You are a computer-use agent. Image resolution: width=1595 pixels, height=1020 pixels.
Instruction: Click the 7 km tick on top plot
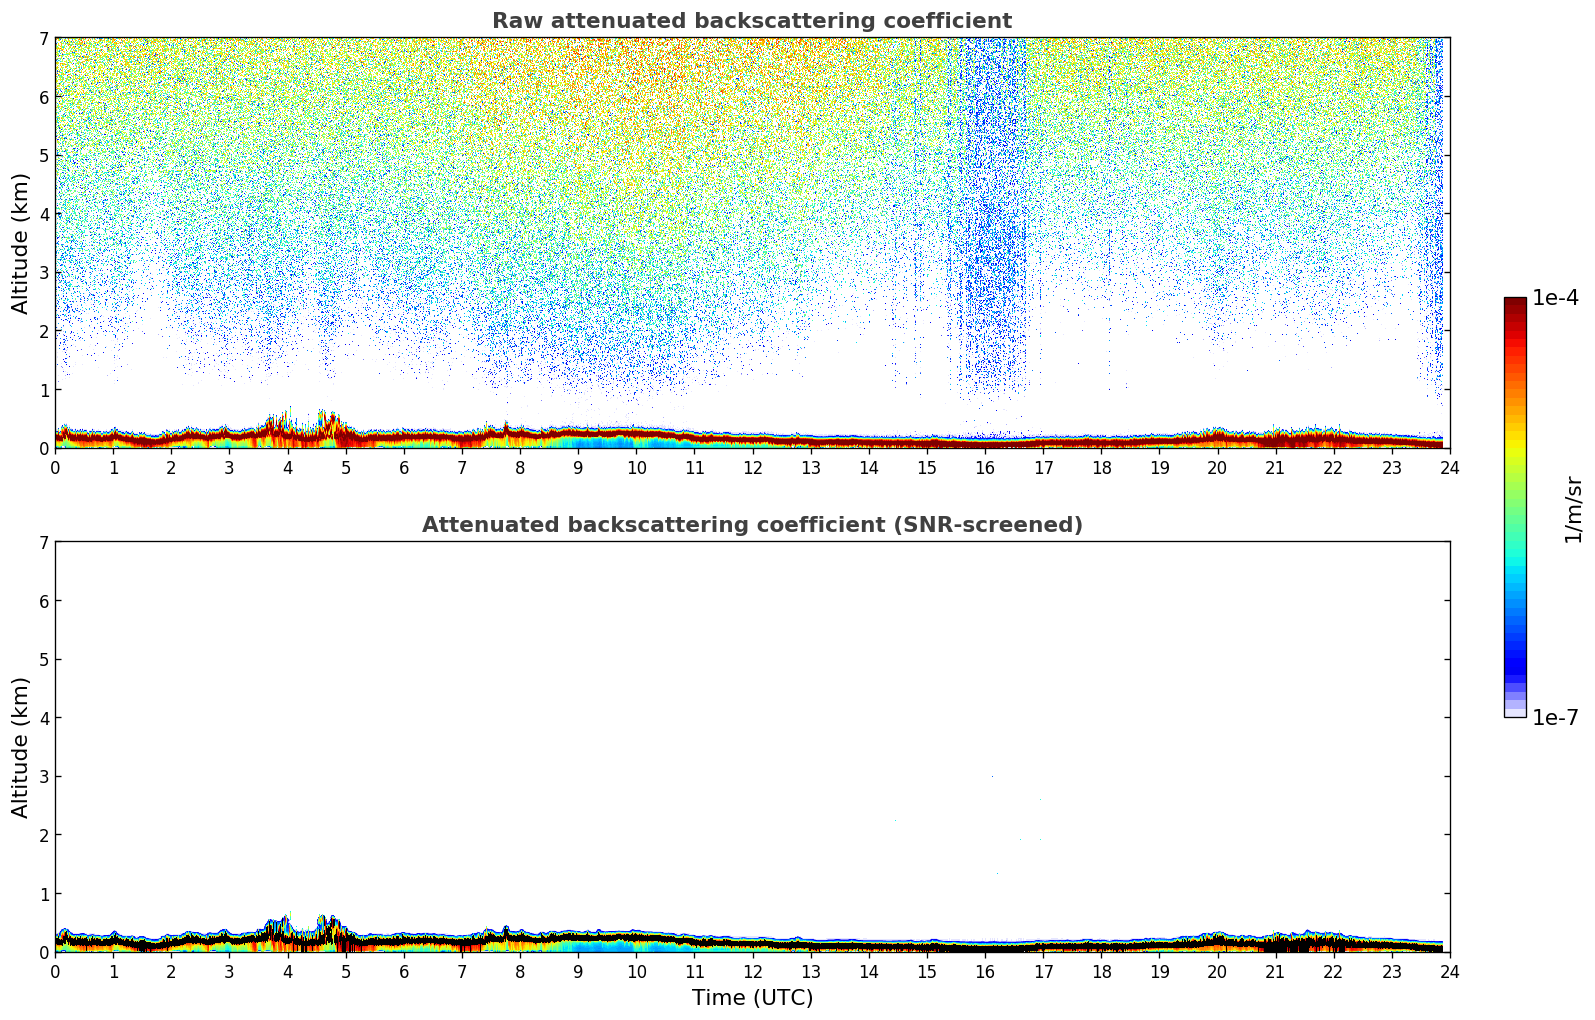[x=43, y=39]
